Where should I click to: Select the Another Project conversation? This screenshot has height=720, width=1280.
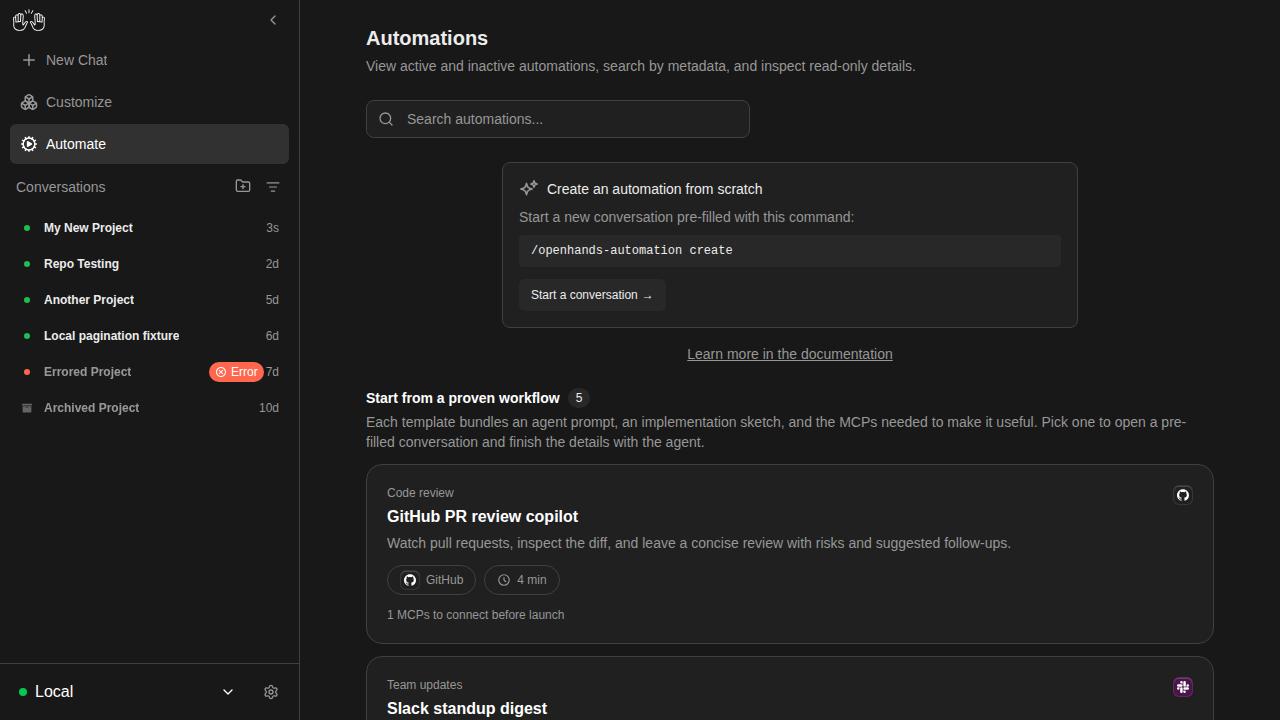[x=149, y=300]
